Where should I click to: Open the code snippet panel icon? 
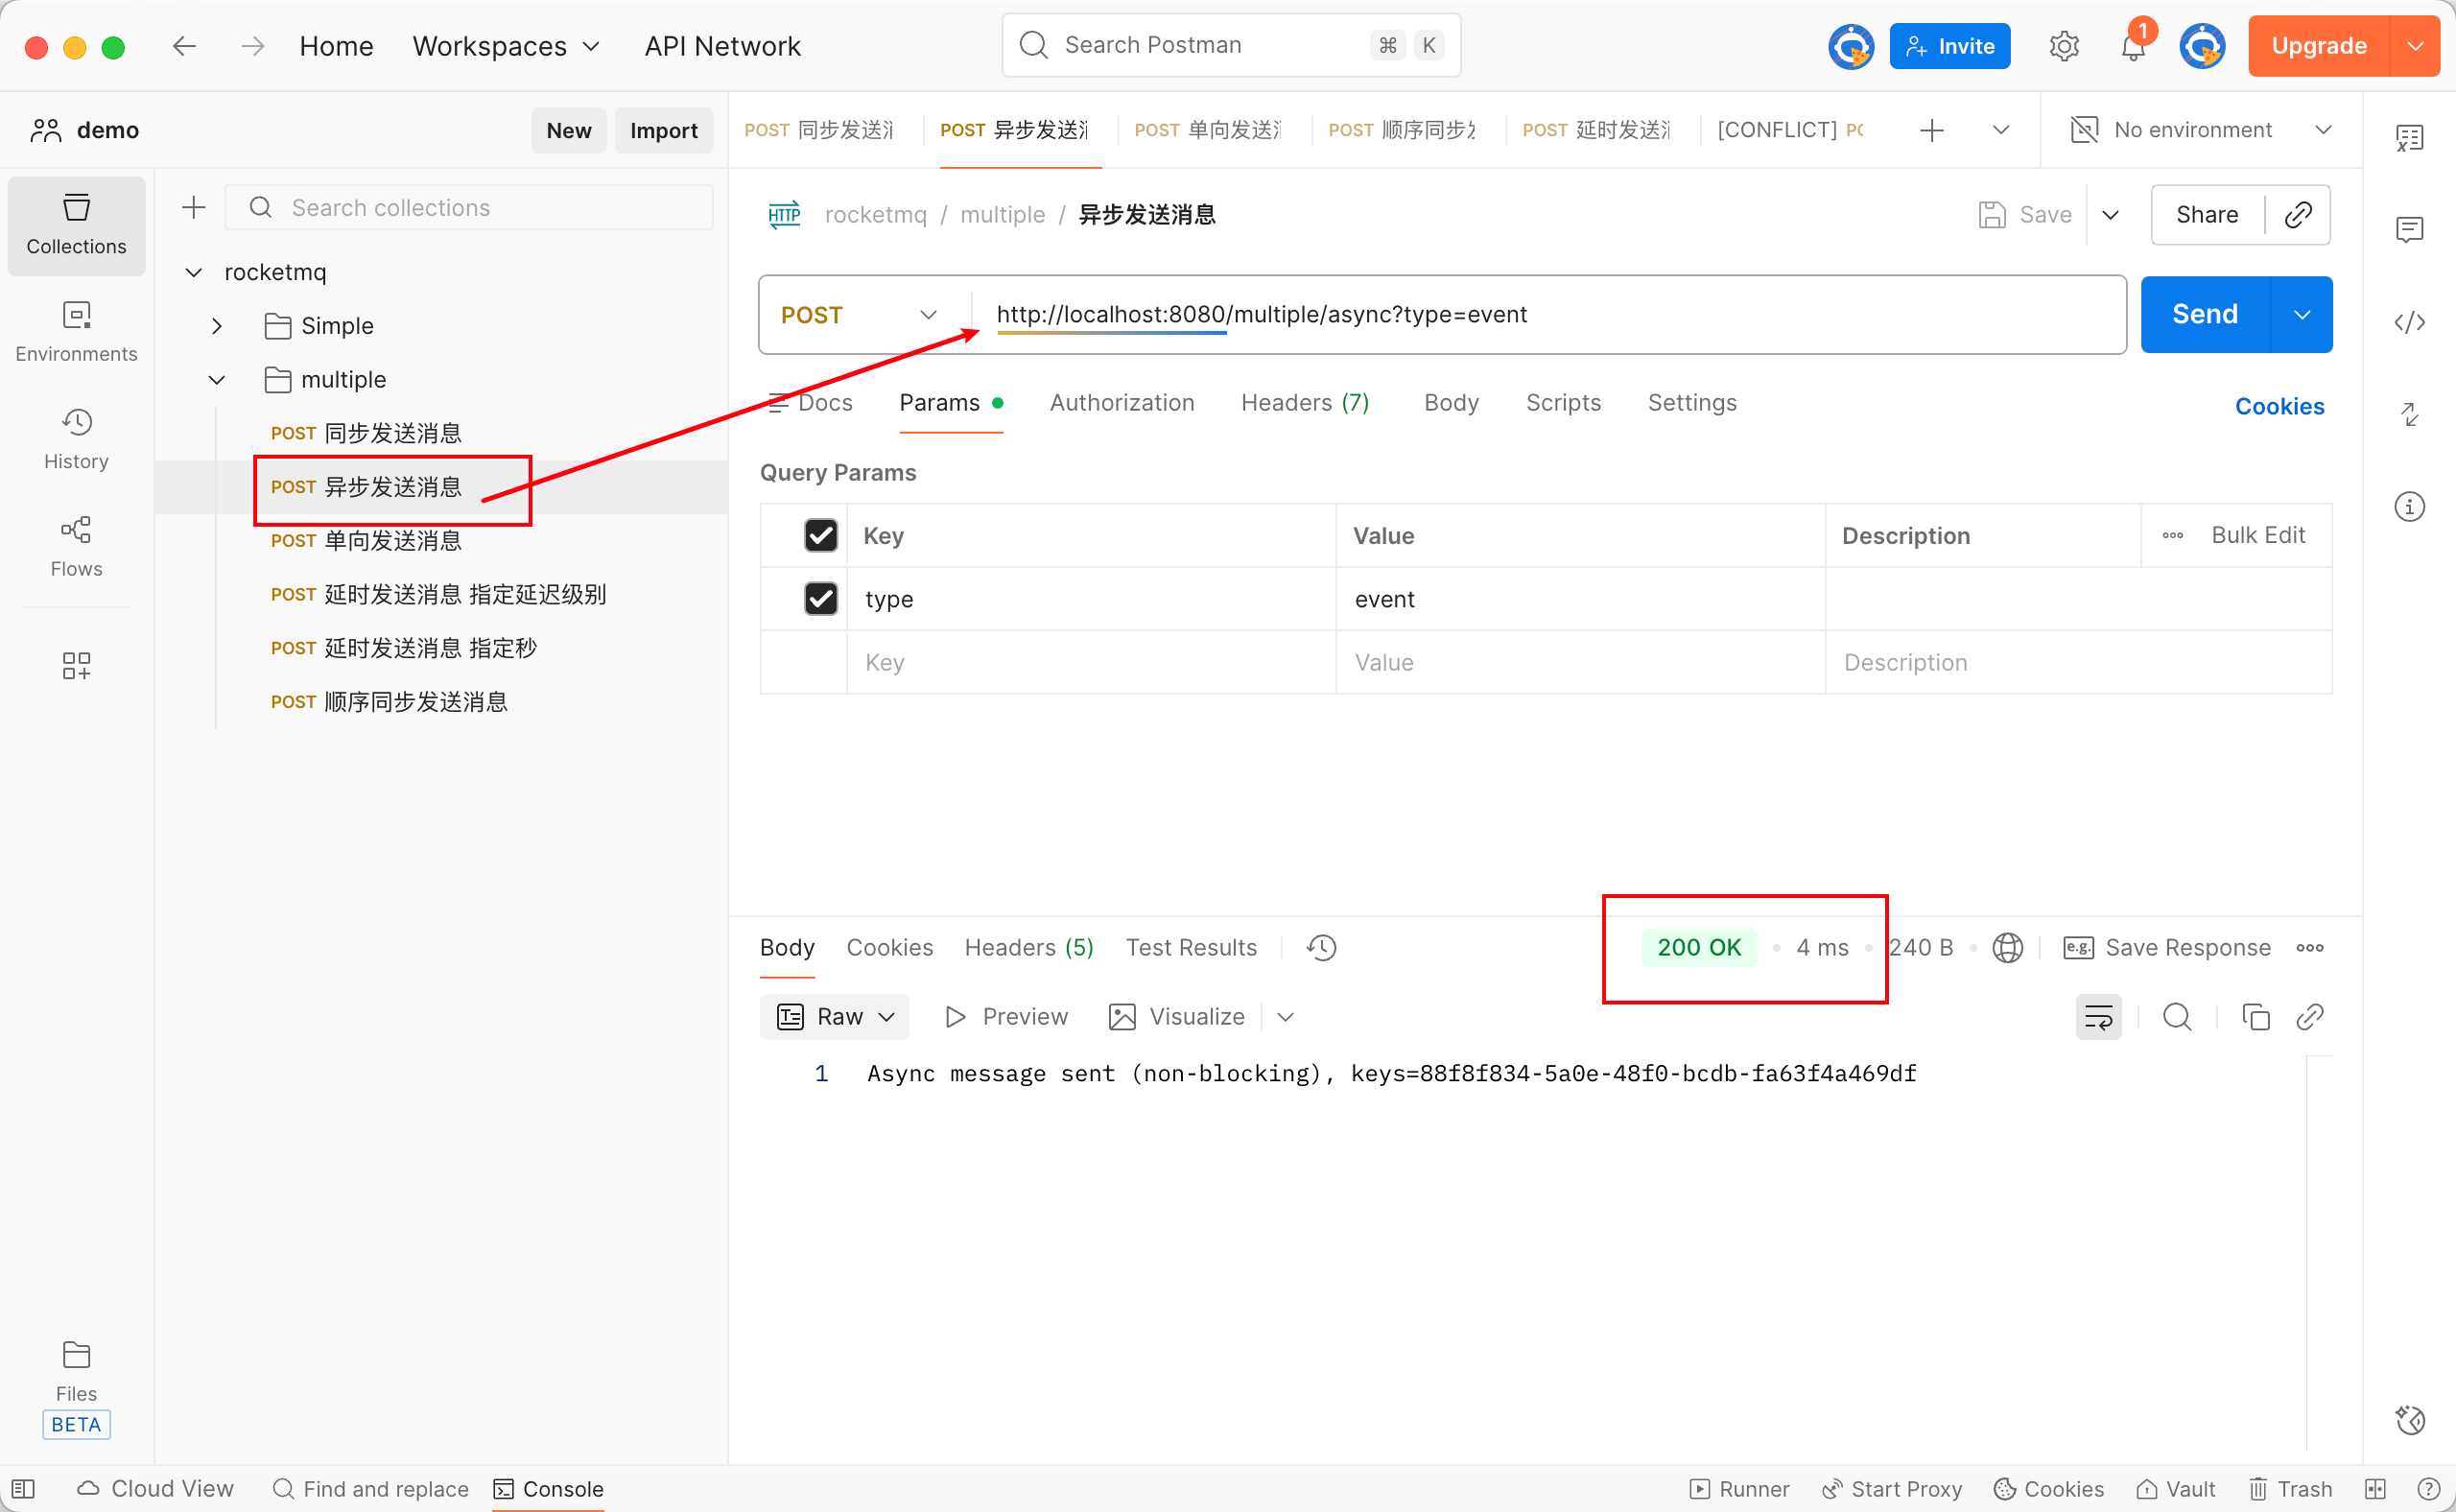[2409, 322]
